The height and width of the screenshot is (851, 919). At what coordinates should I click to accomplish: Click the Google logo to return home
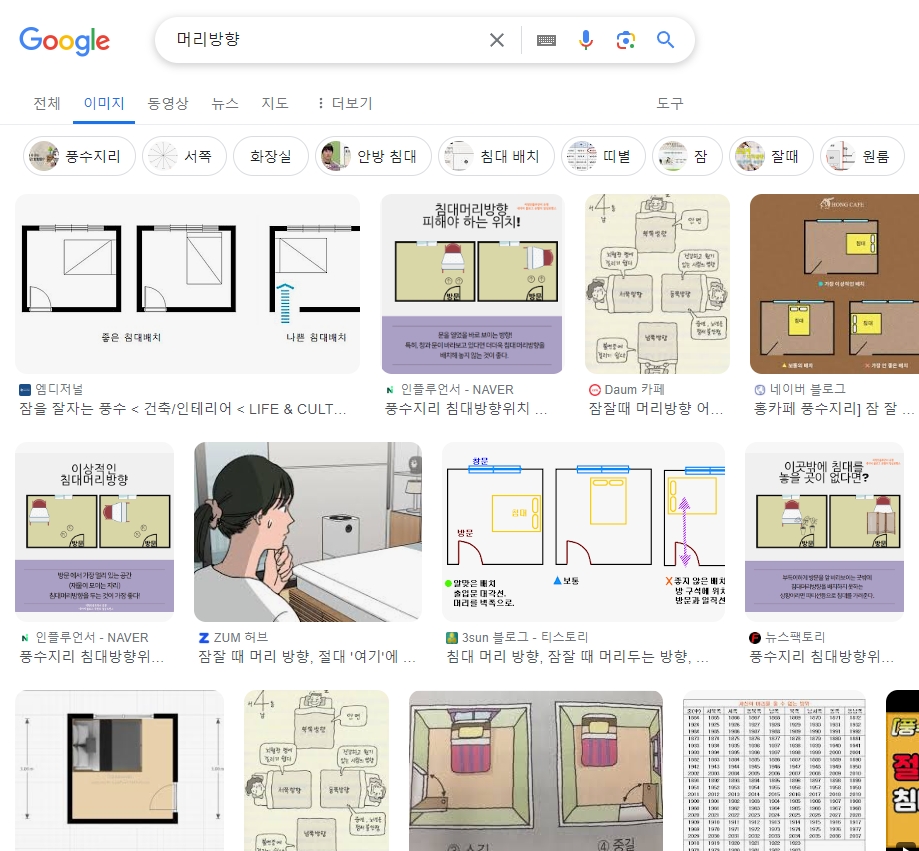pyautogui.click(x=64, y=42)
